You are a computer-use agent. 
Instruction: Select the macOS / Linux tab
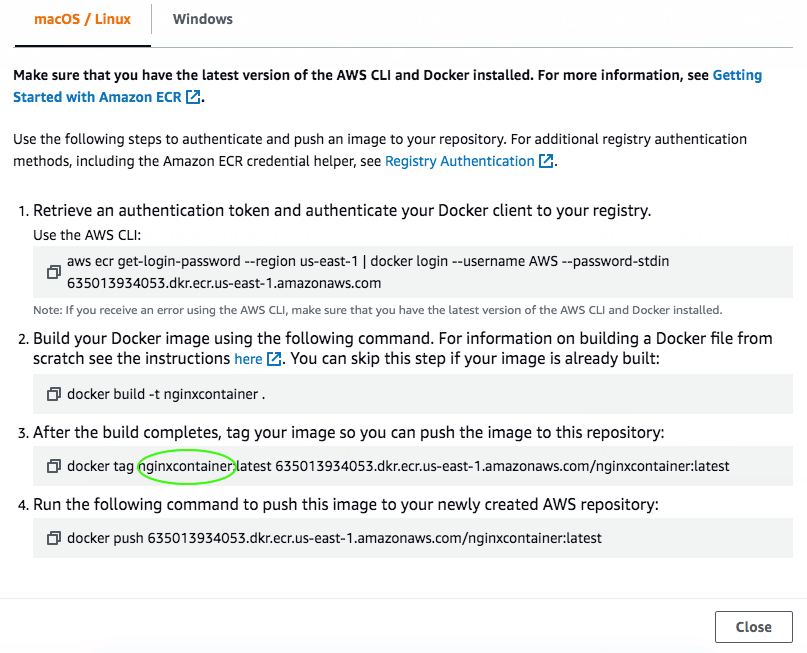pos(82,19)
